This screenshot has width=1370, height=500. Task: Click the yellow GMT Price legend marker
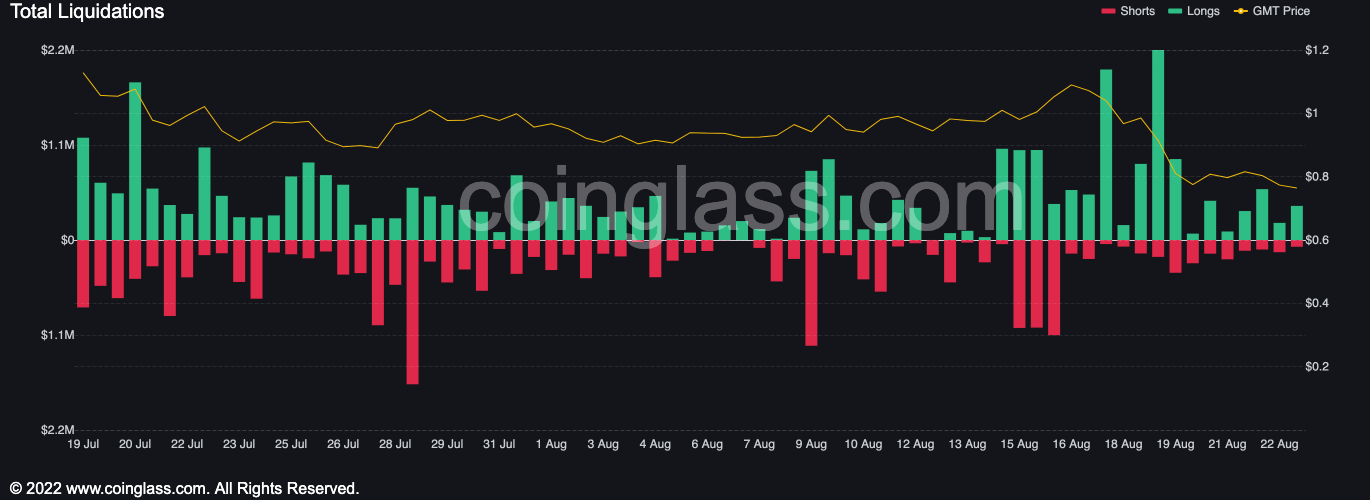point(1241,11)
